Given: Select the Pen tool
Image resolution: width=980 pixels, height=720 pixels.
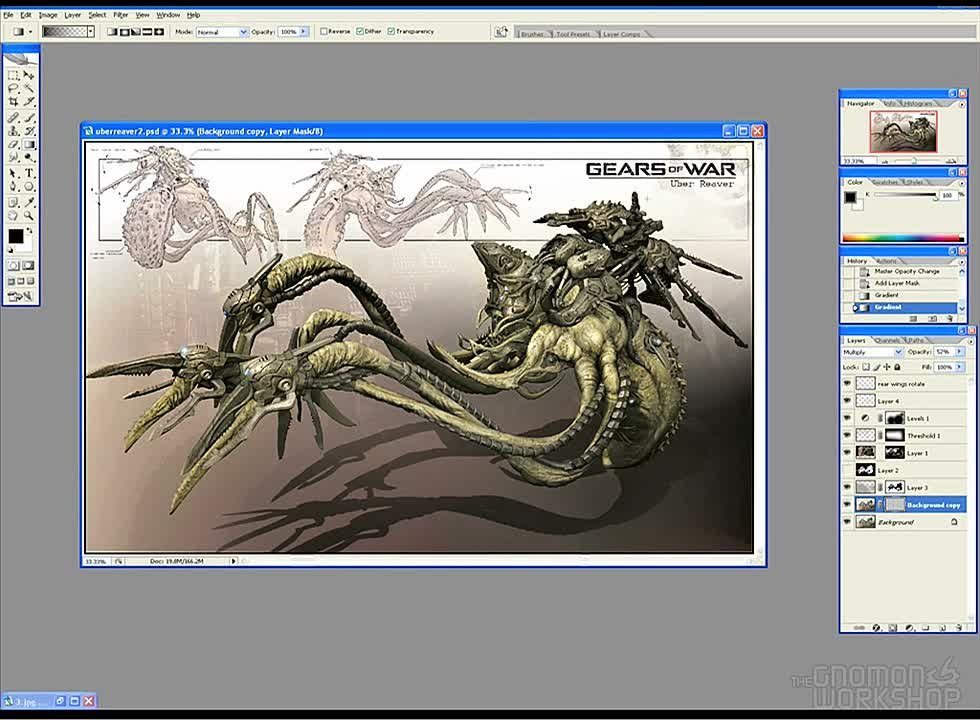Looking at the screenshot, I should (x=13, y=186).
